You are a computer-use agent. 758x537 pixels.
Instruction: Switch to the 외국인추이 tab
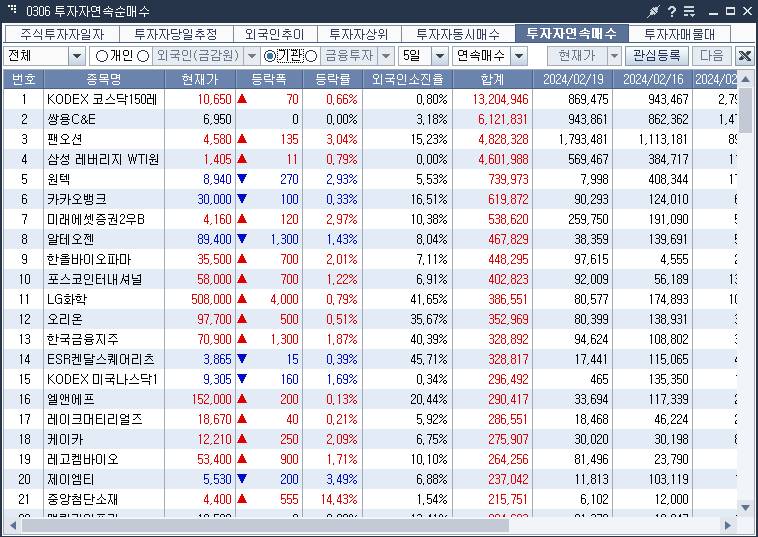(275, 34)
